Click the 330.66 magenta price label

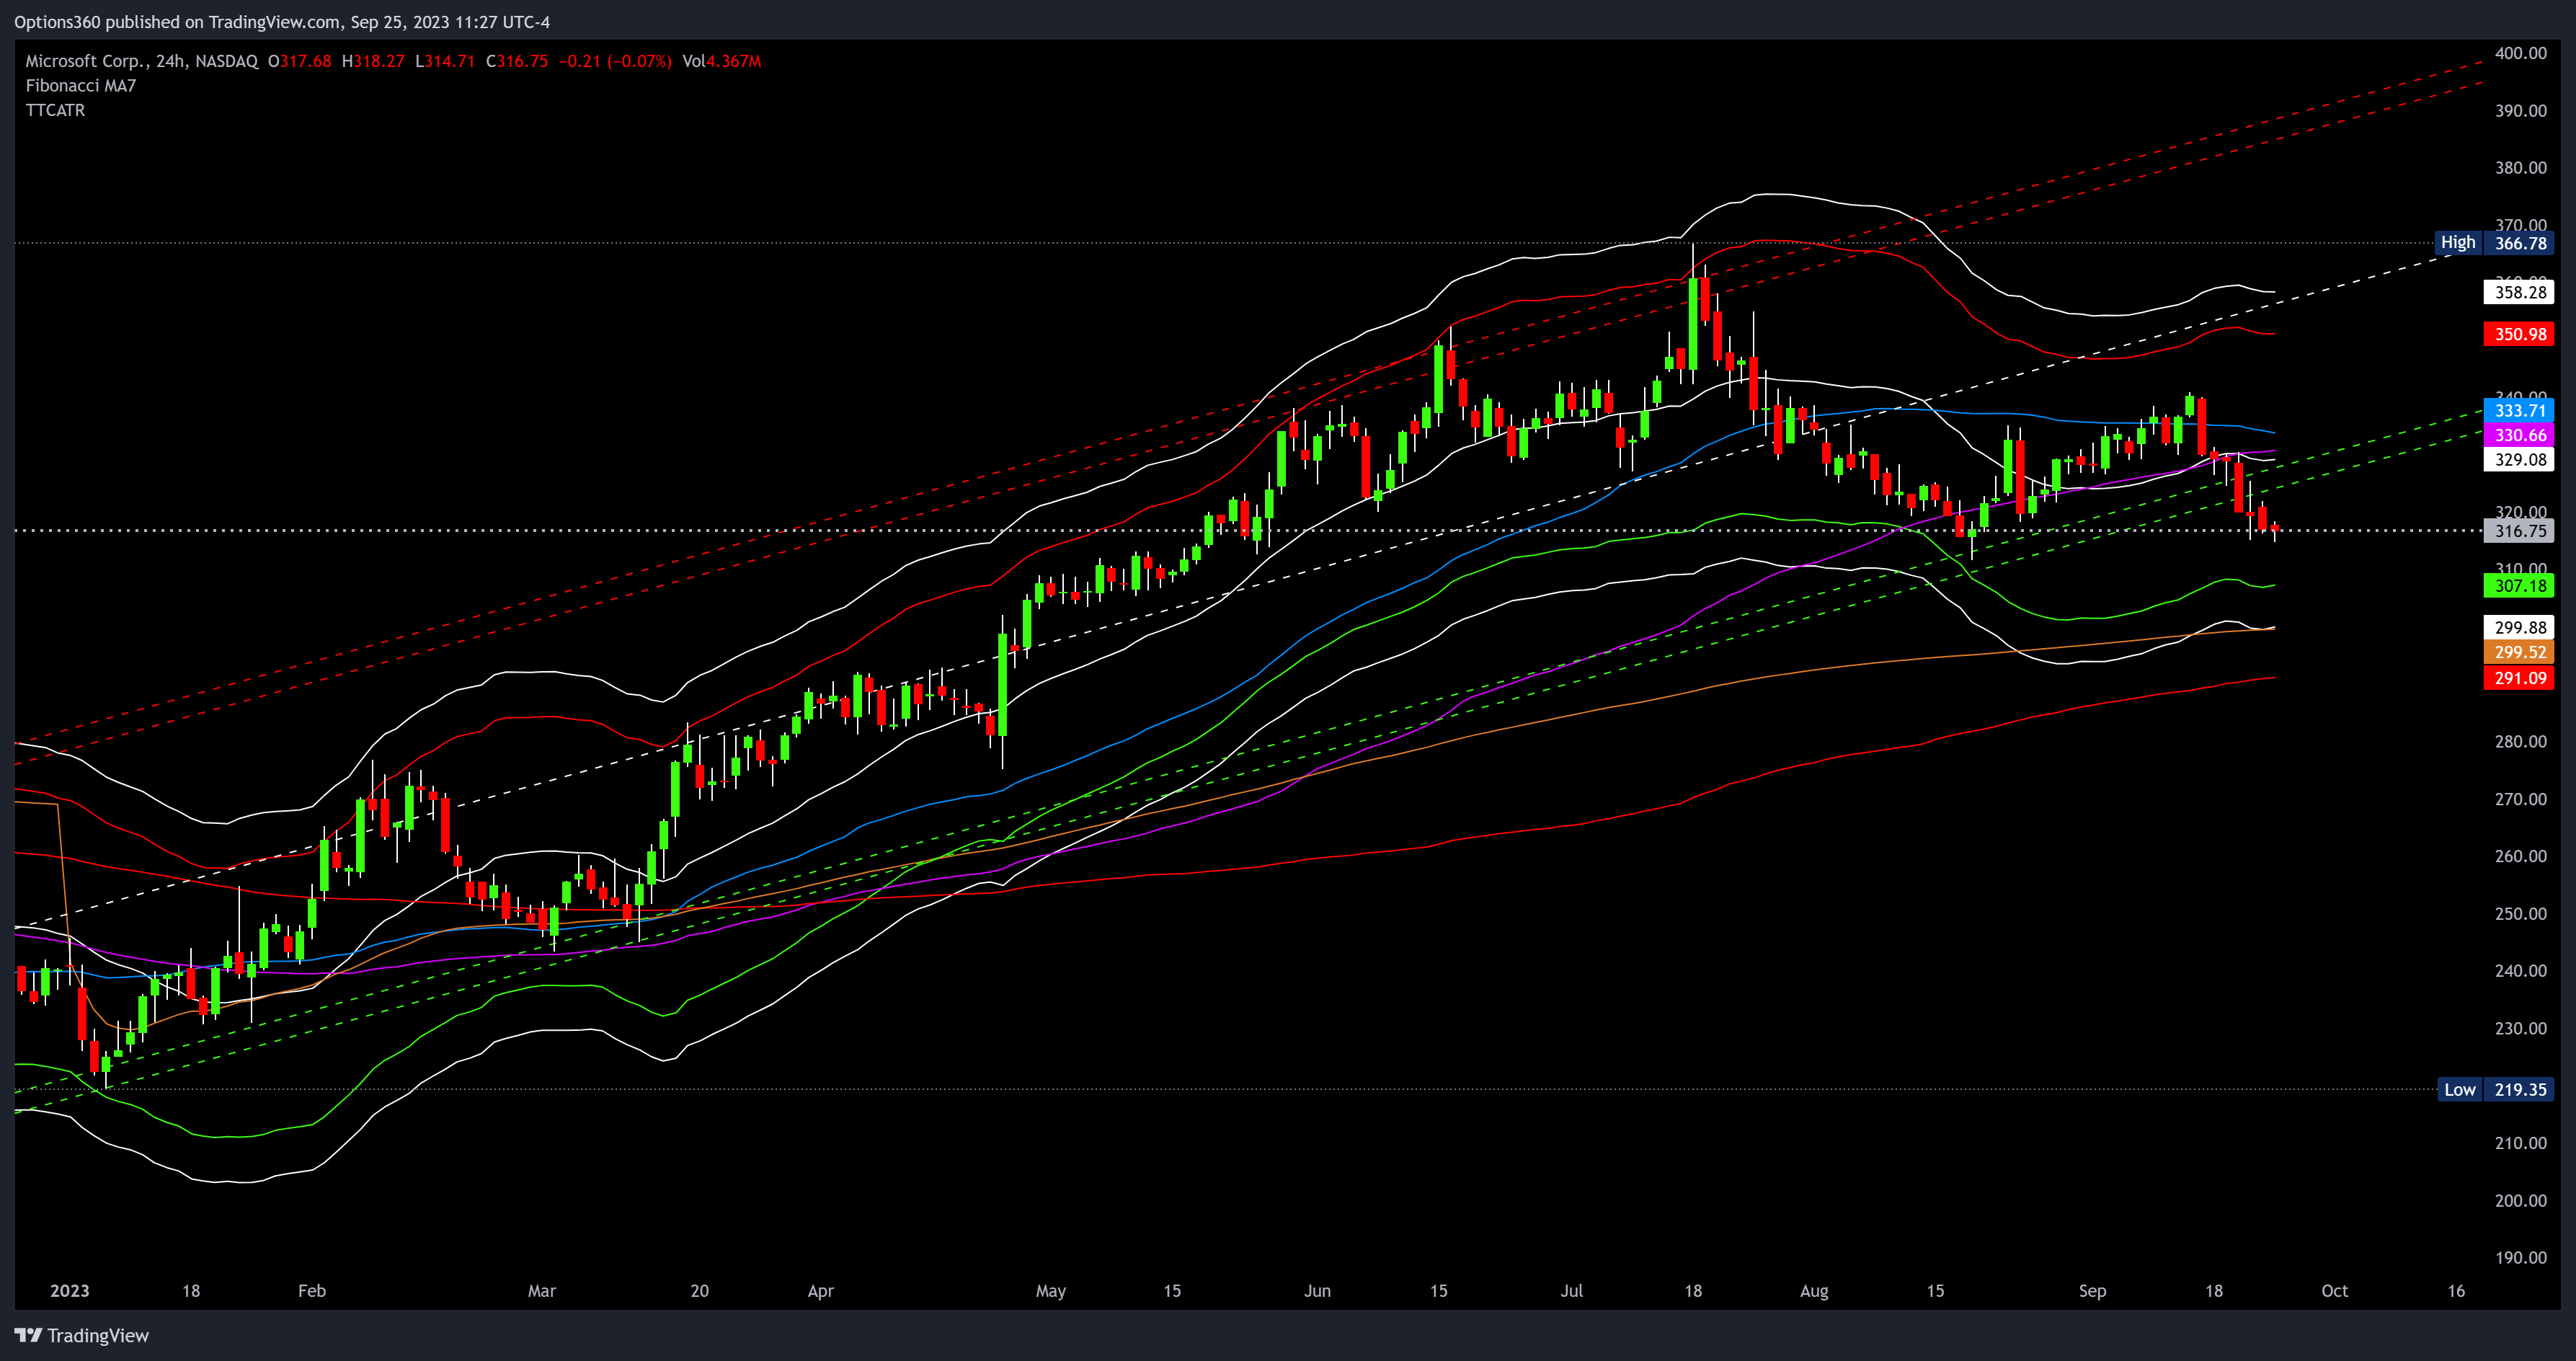(2519, 435)
